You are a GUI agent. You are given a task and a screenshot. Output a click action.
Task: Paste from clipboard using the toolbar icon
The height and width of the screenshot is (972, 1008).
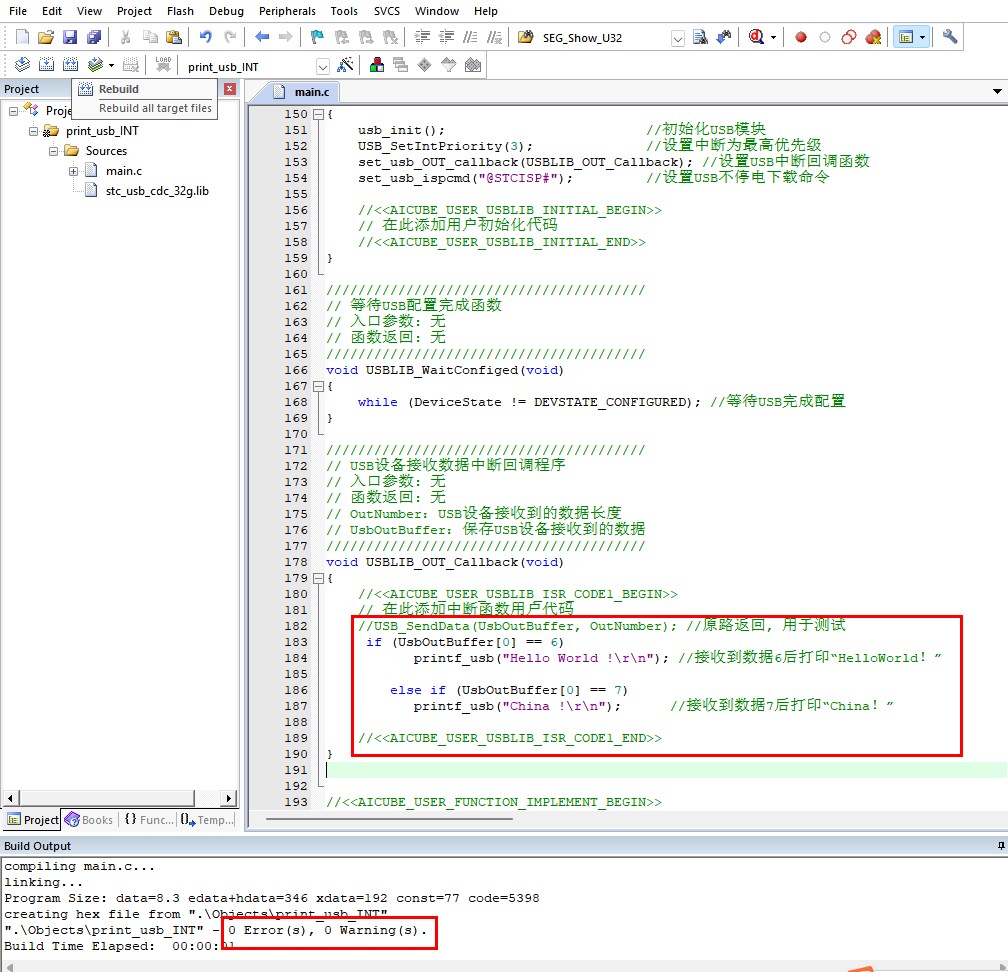point(174,37)
